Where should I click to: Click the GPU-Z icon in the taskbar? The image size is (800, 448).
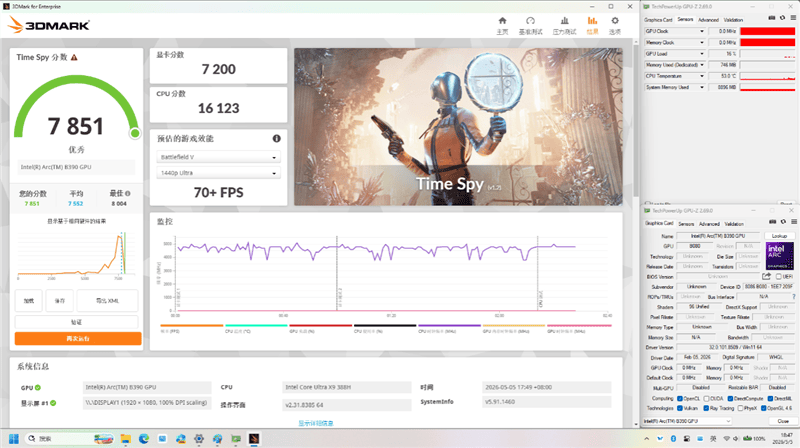click(236, 439)
